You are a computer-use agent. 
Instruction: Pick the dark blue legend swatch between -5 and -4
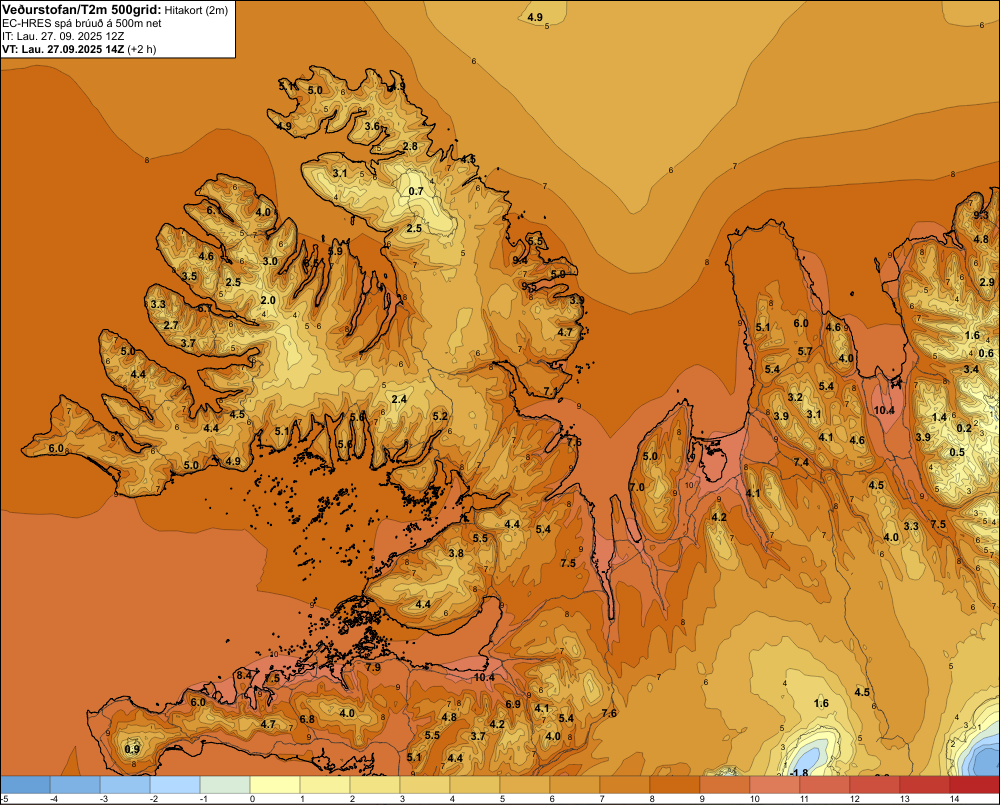26,785
